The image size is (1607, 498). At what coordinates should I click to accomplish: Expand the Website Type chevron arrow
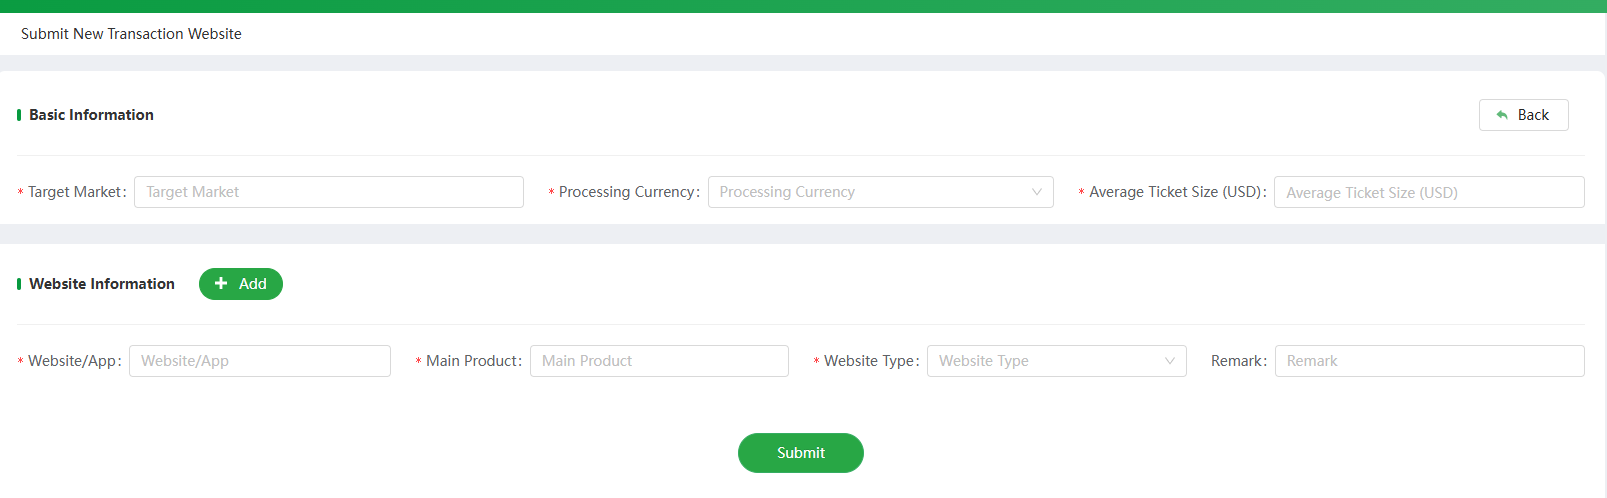coord(1170,361)
